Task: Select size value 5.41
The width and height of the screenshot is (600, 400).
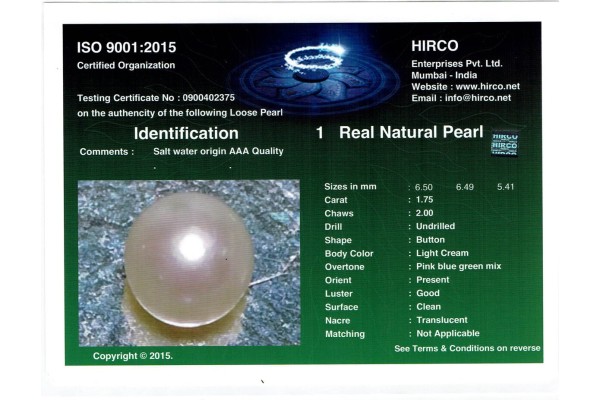Action: [505, 187]
